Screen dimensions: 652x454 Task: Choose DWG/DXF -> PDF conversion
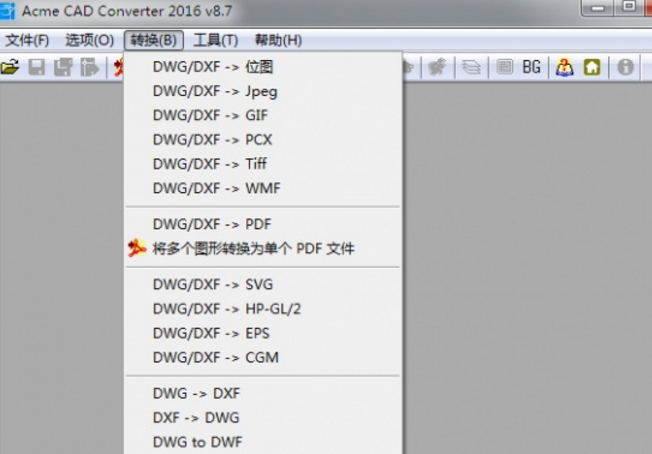pos(263,224)
